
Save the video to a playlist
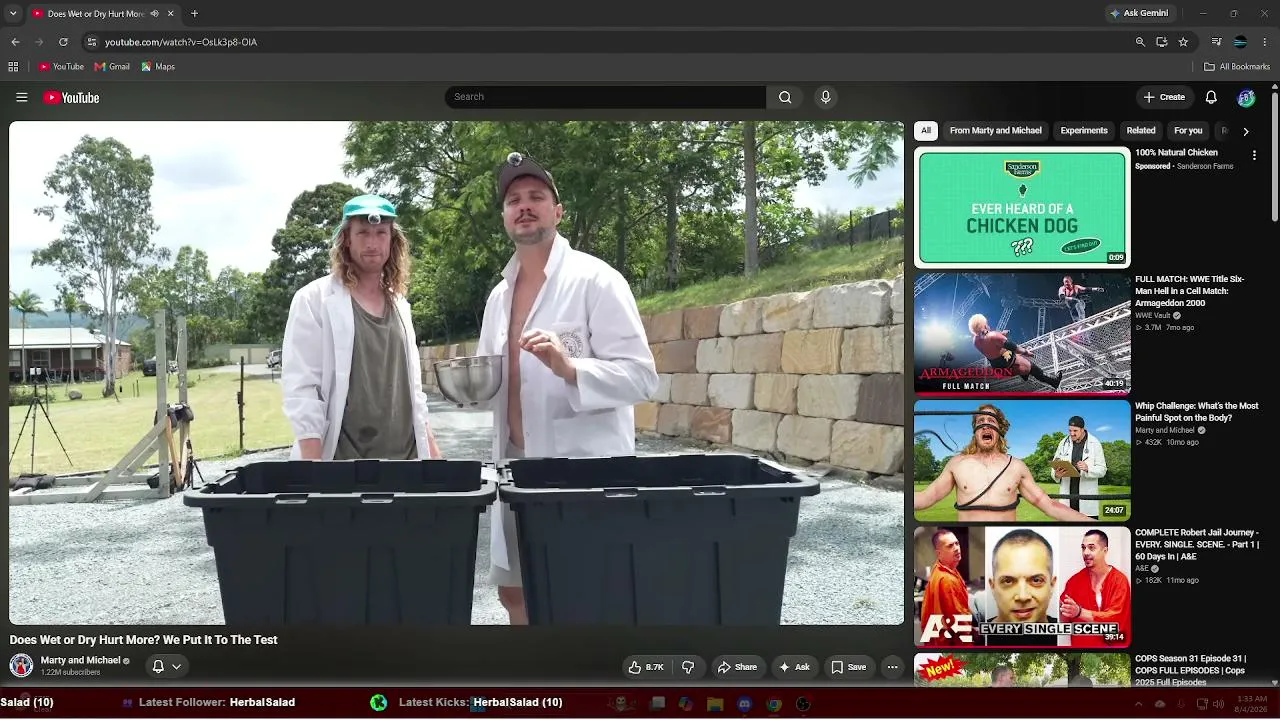[x=849, y=667]
